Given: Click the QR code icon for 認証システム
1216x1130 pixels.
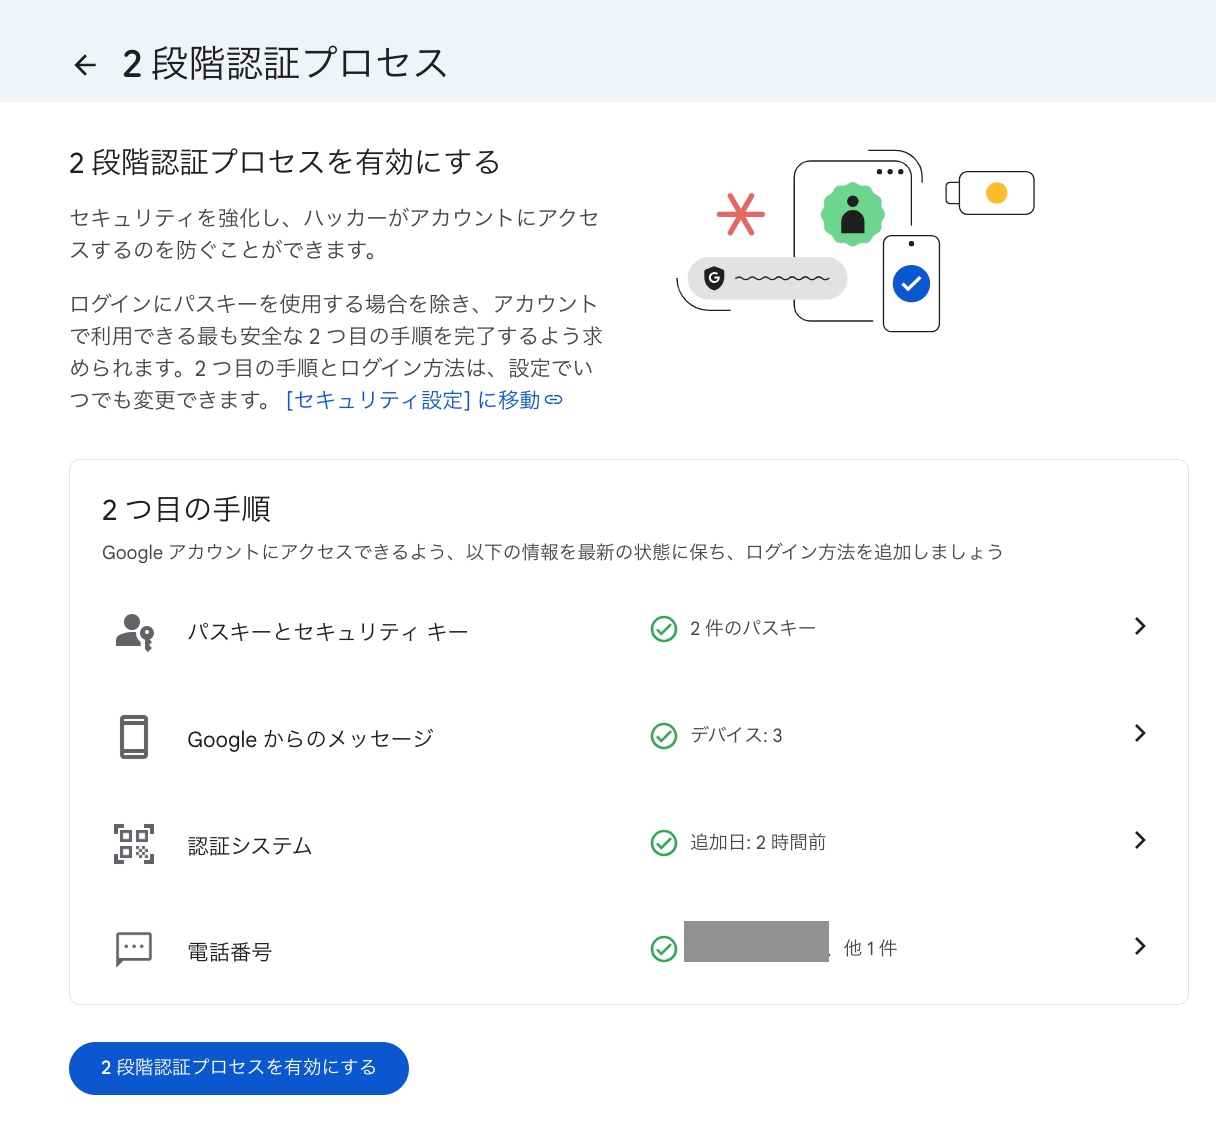Looking at the screenshot, I should (x=134, y=844).
